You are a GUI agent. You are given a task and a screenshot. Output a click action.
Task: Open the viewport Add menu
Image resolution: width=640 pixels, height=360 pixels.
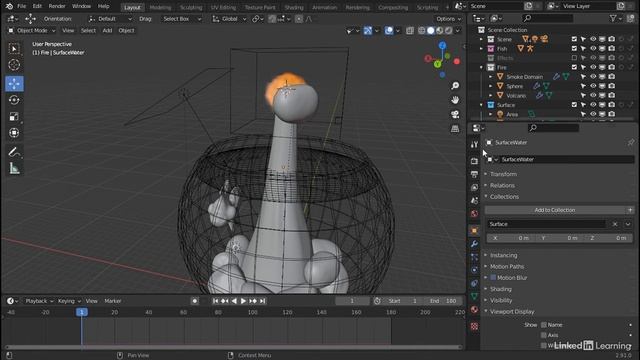(x=107, y=31)
